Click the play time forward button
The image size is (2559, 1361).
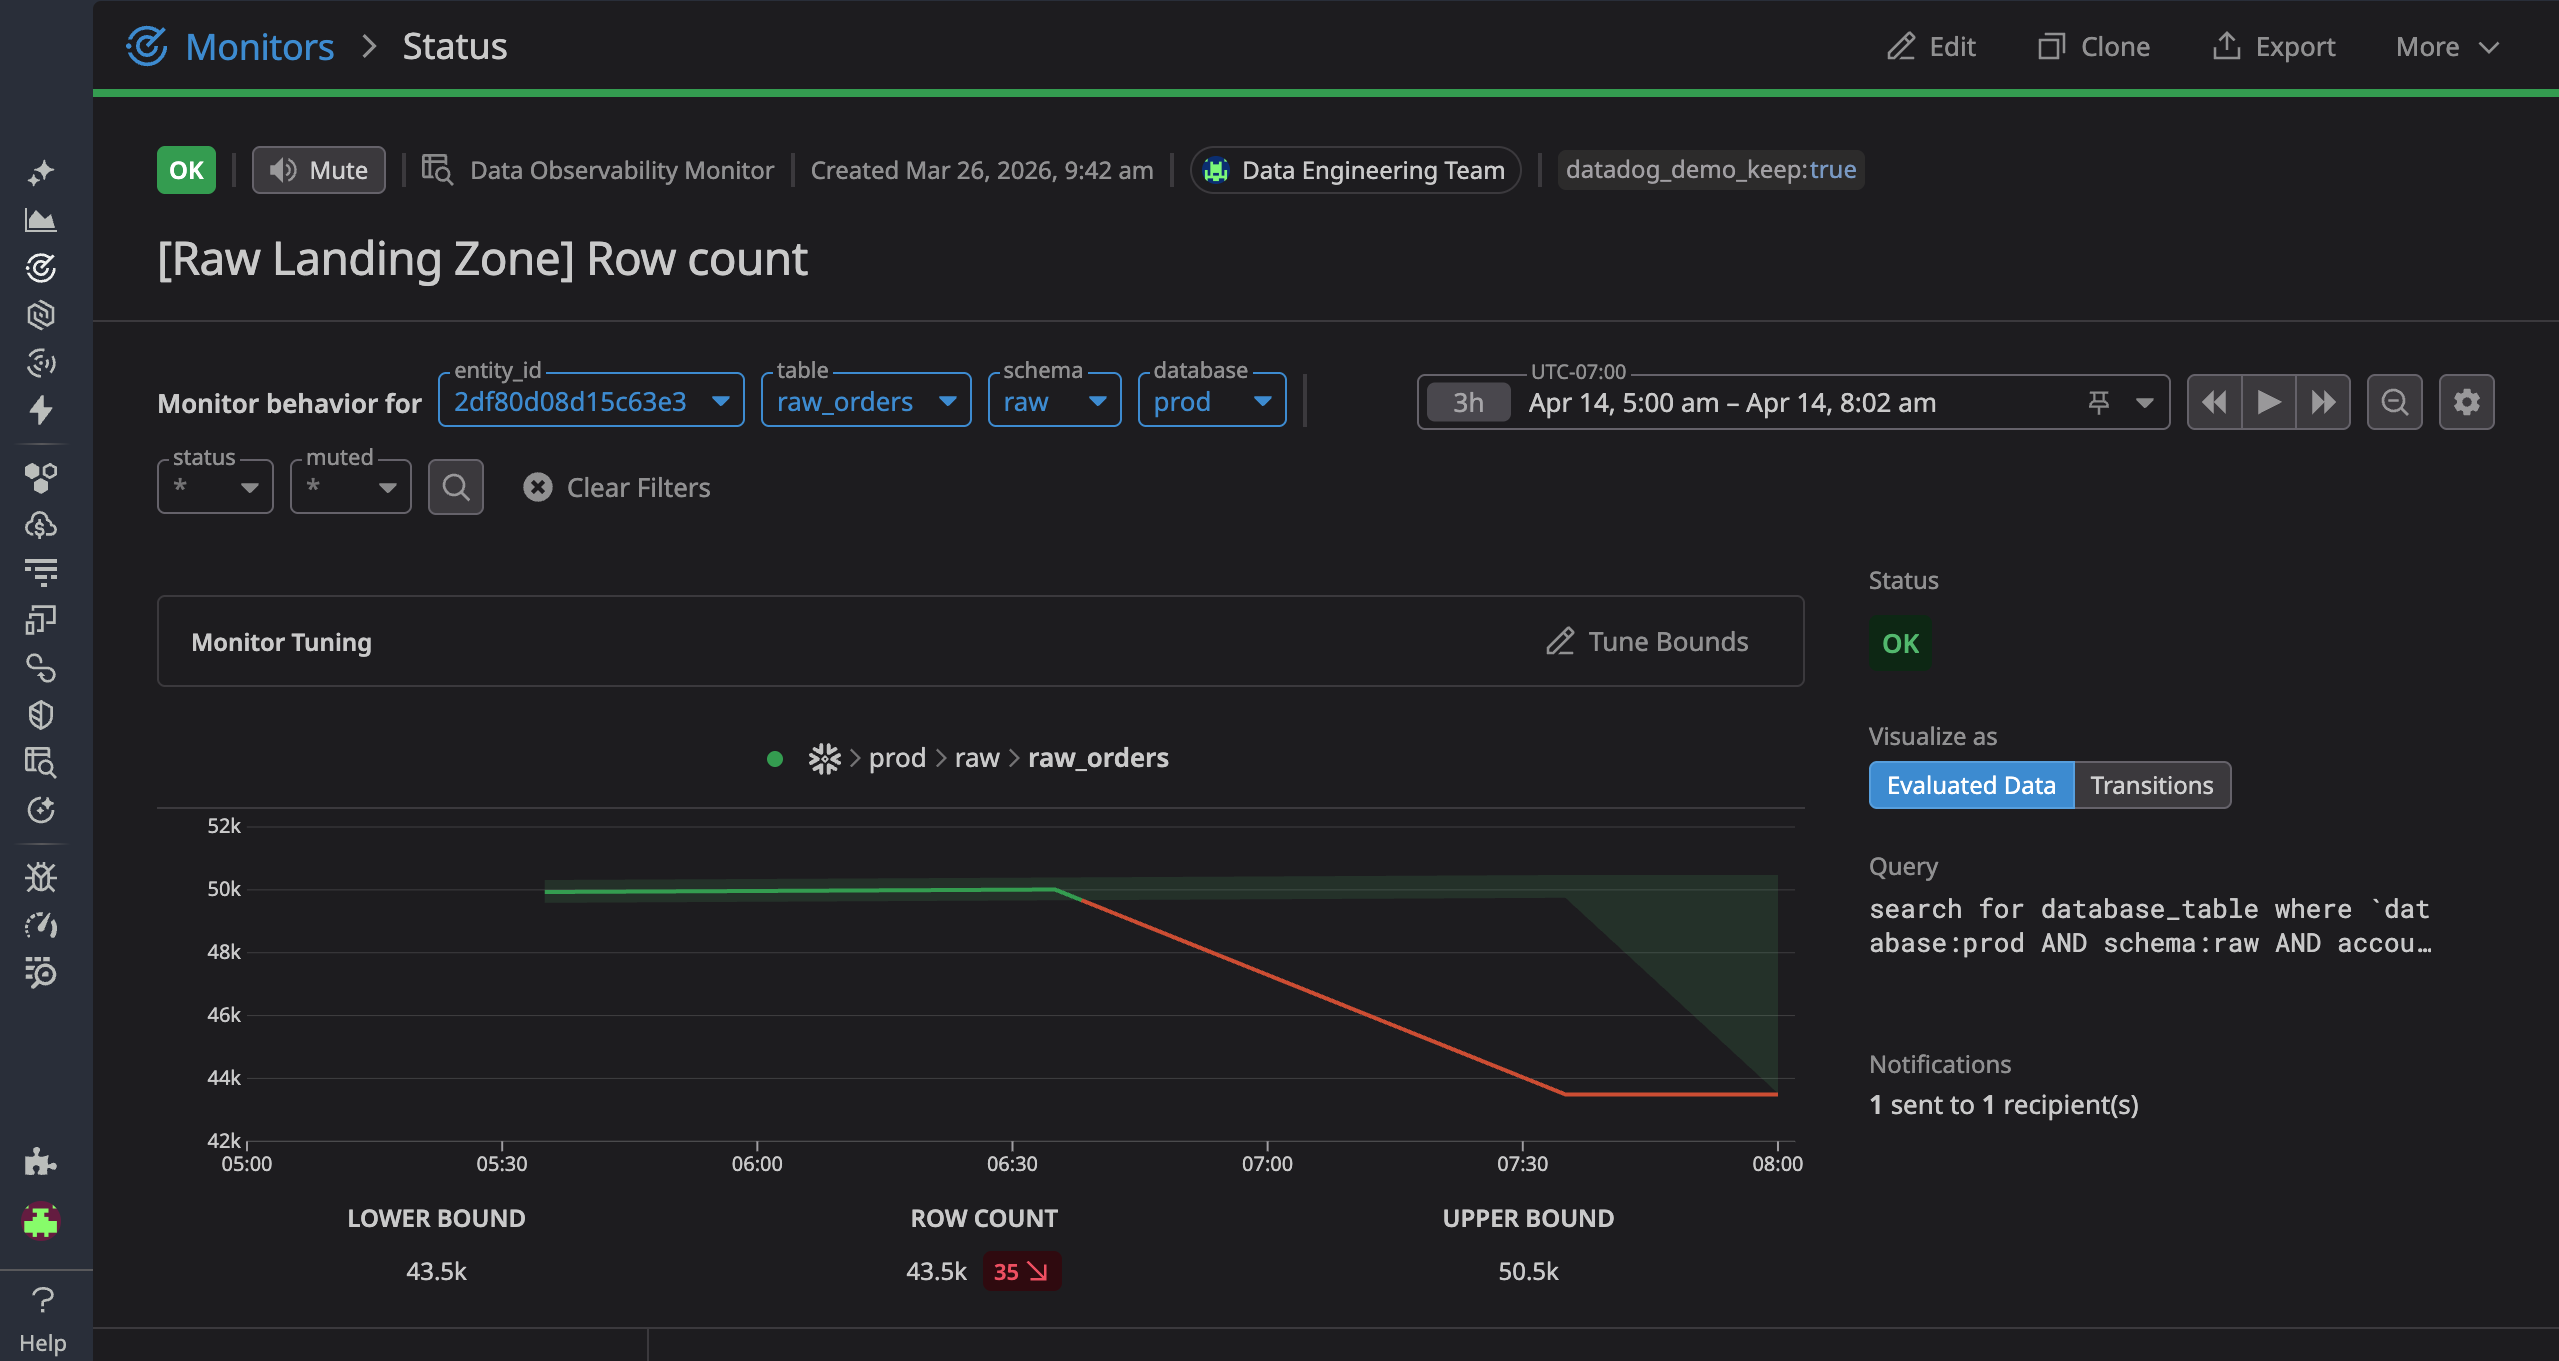[x=2268, y=402]
